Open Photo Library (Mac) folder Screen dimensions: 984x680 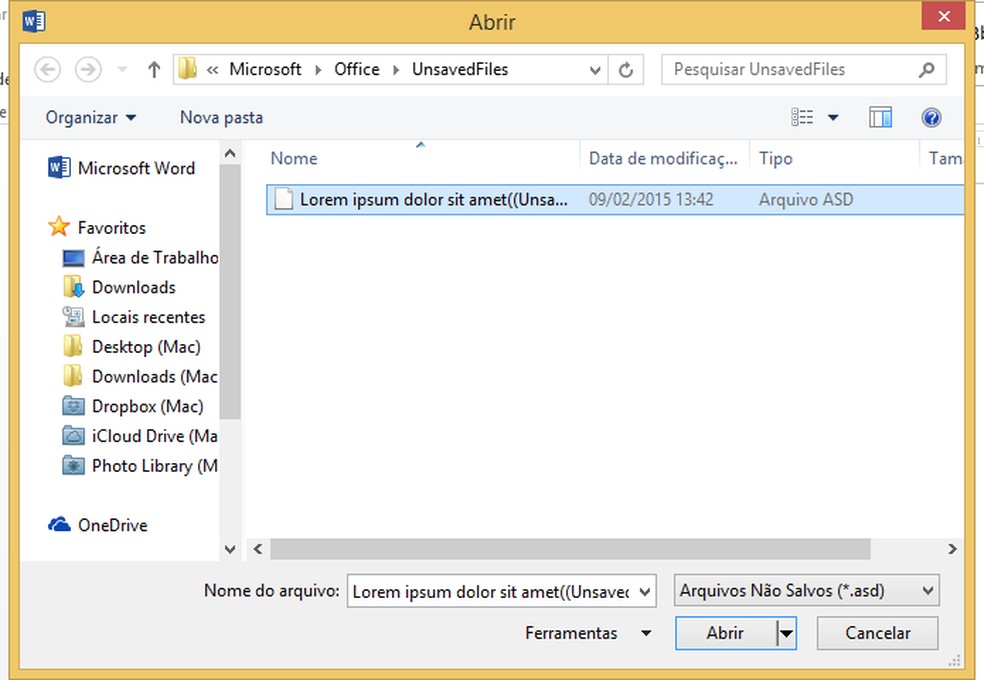point(140,465)
